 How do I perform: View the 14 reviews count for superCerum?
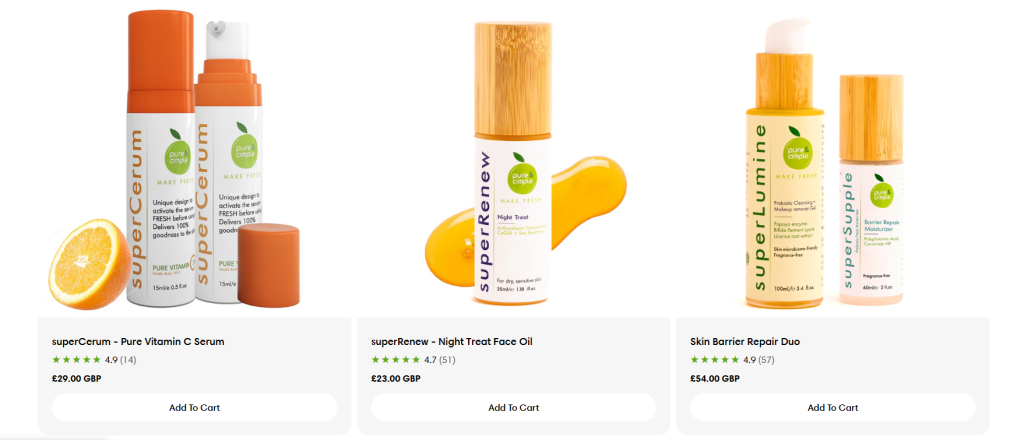[128, 360]
